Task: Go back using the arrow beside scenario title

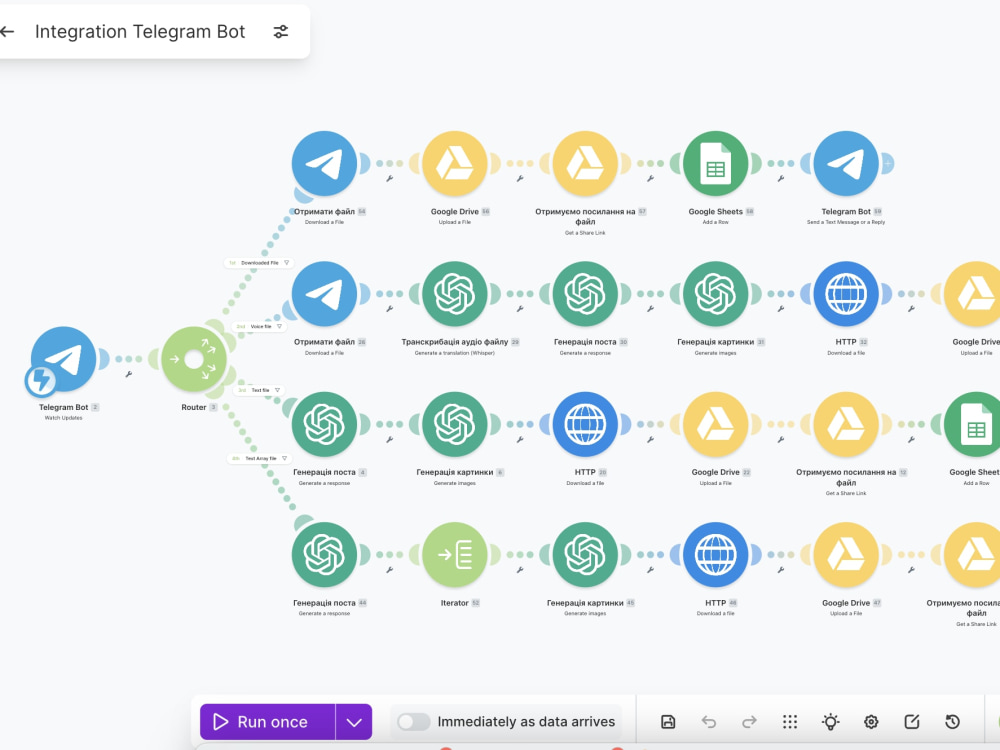Action: pos(7,31)
